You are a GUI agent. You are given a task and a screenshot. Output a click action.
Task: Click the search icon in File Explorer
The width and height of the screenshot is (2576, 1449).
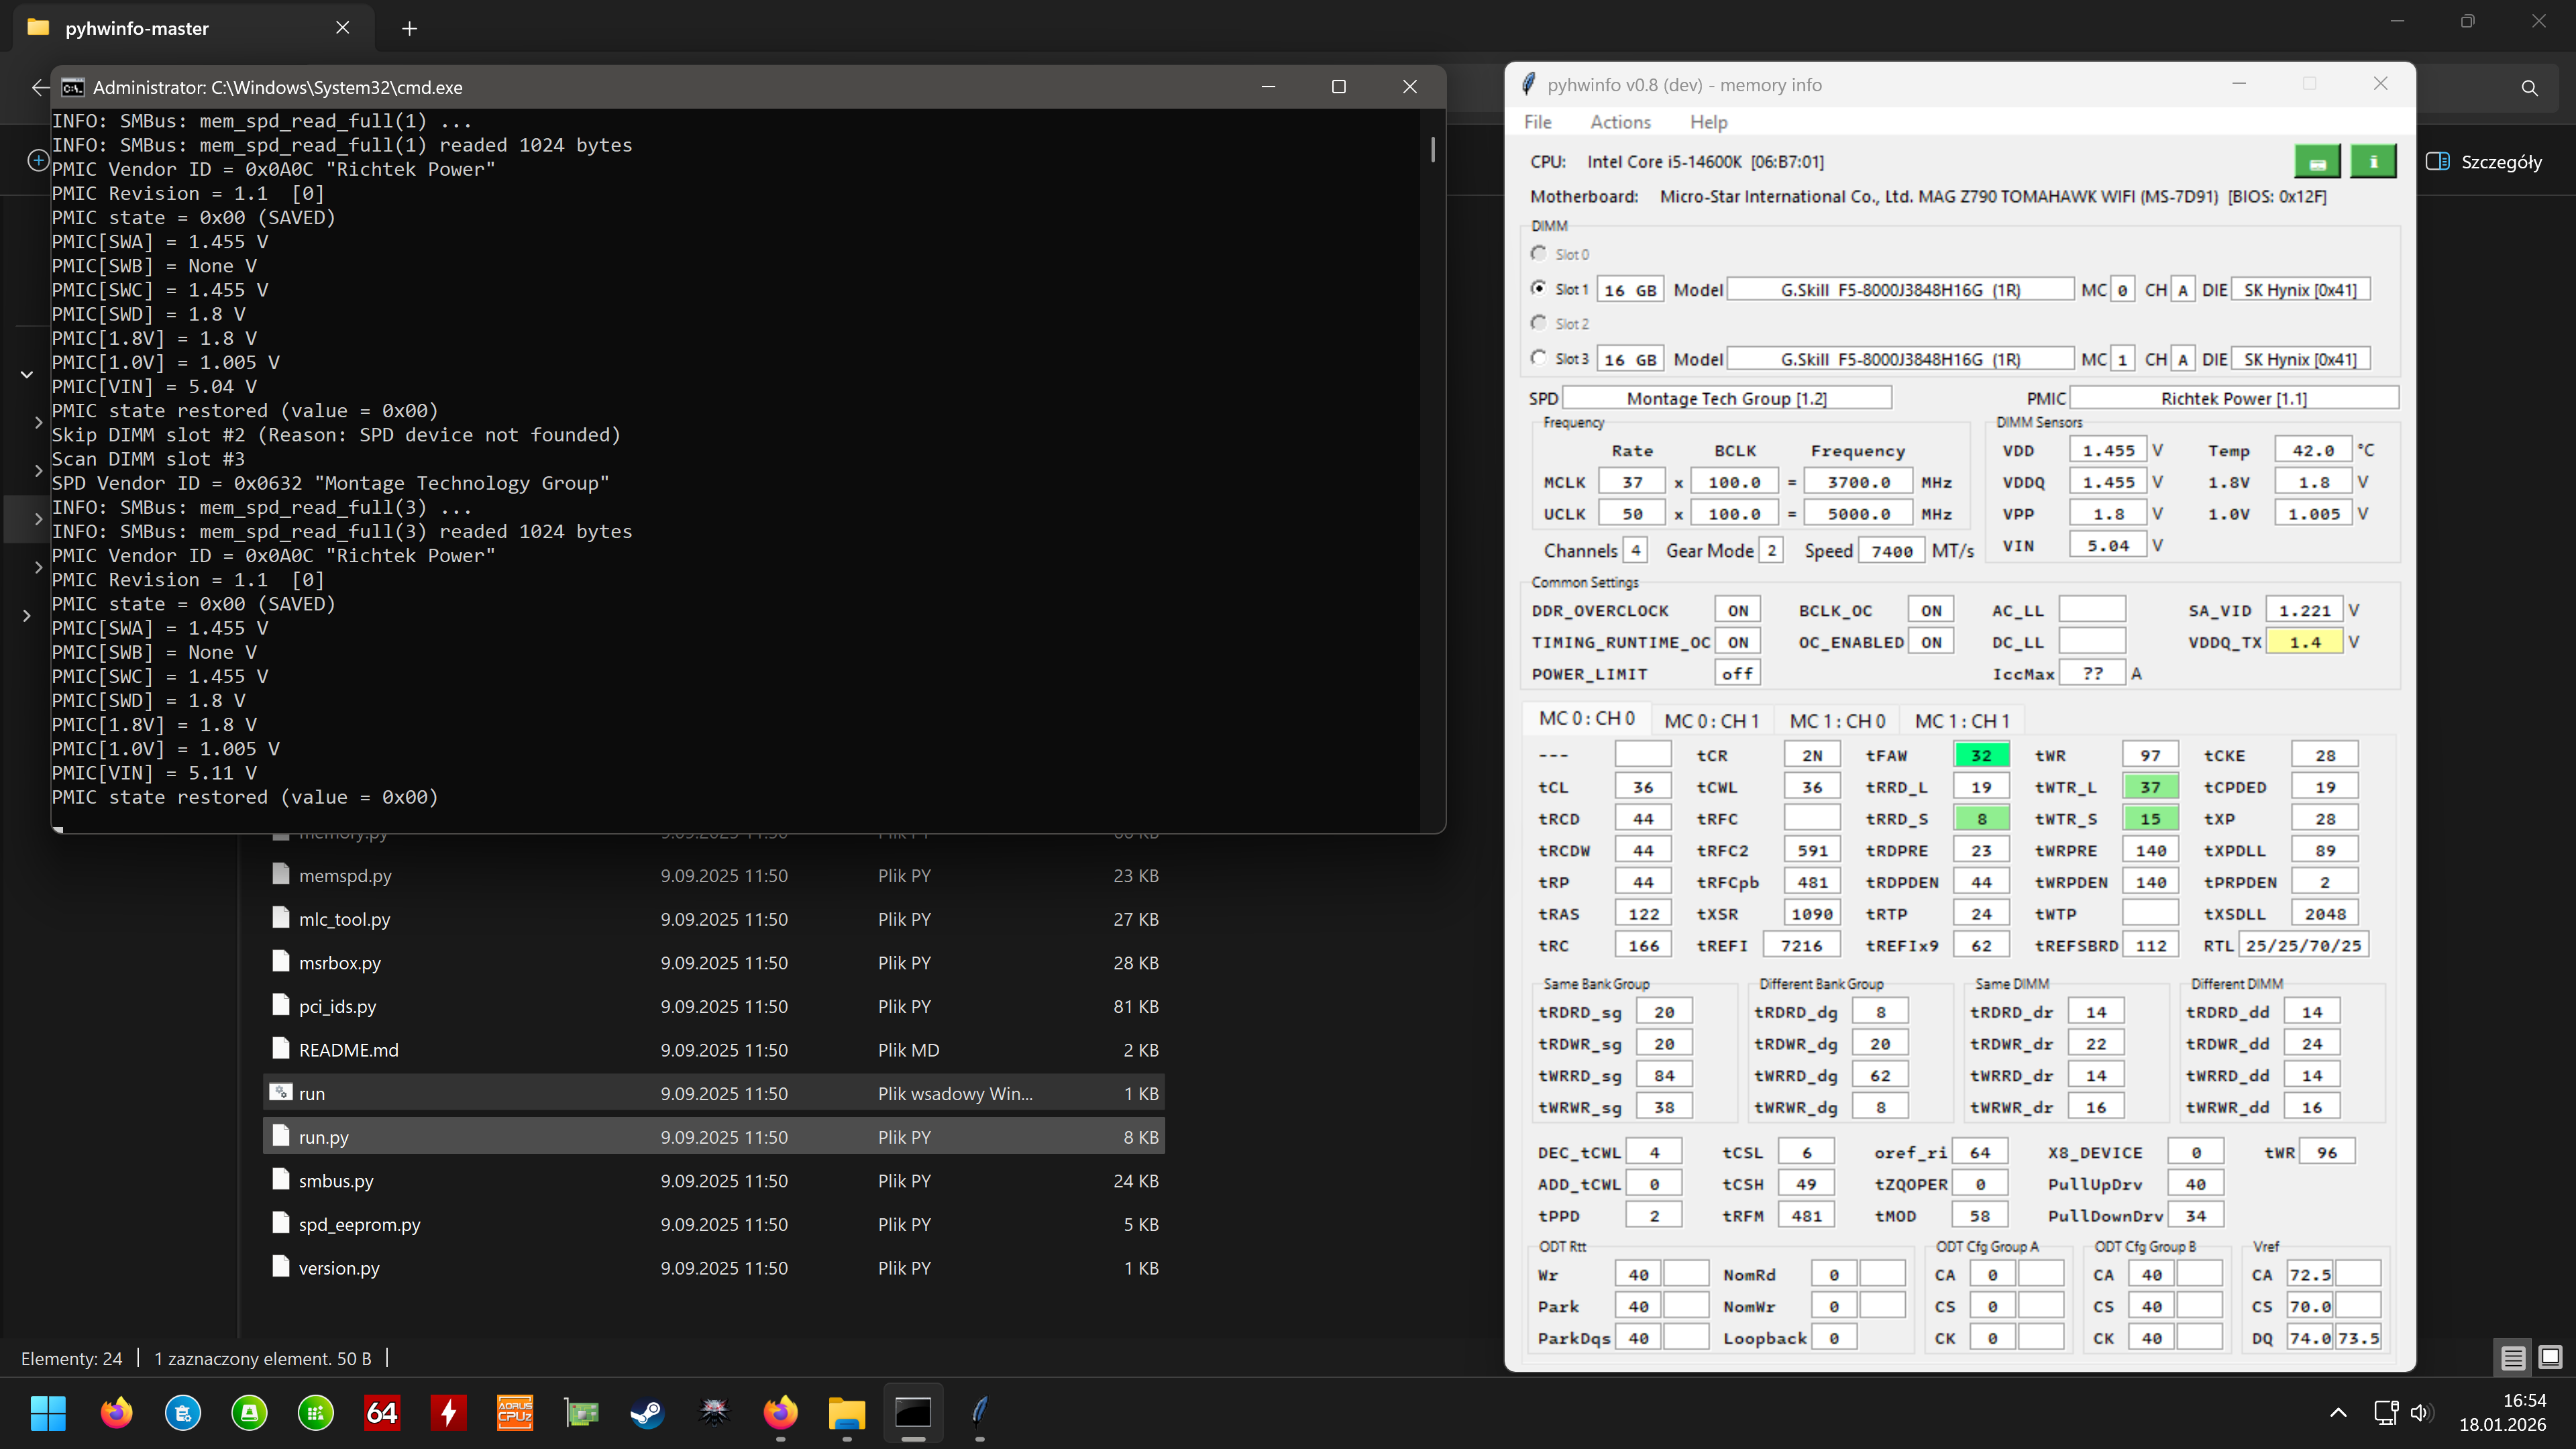[x=2529, y=88]
